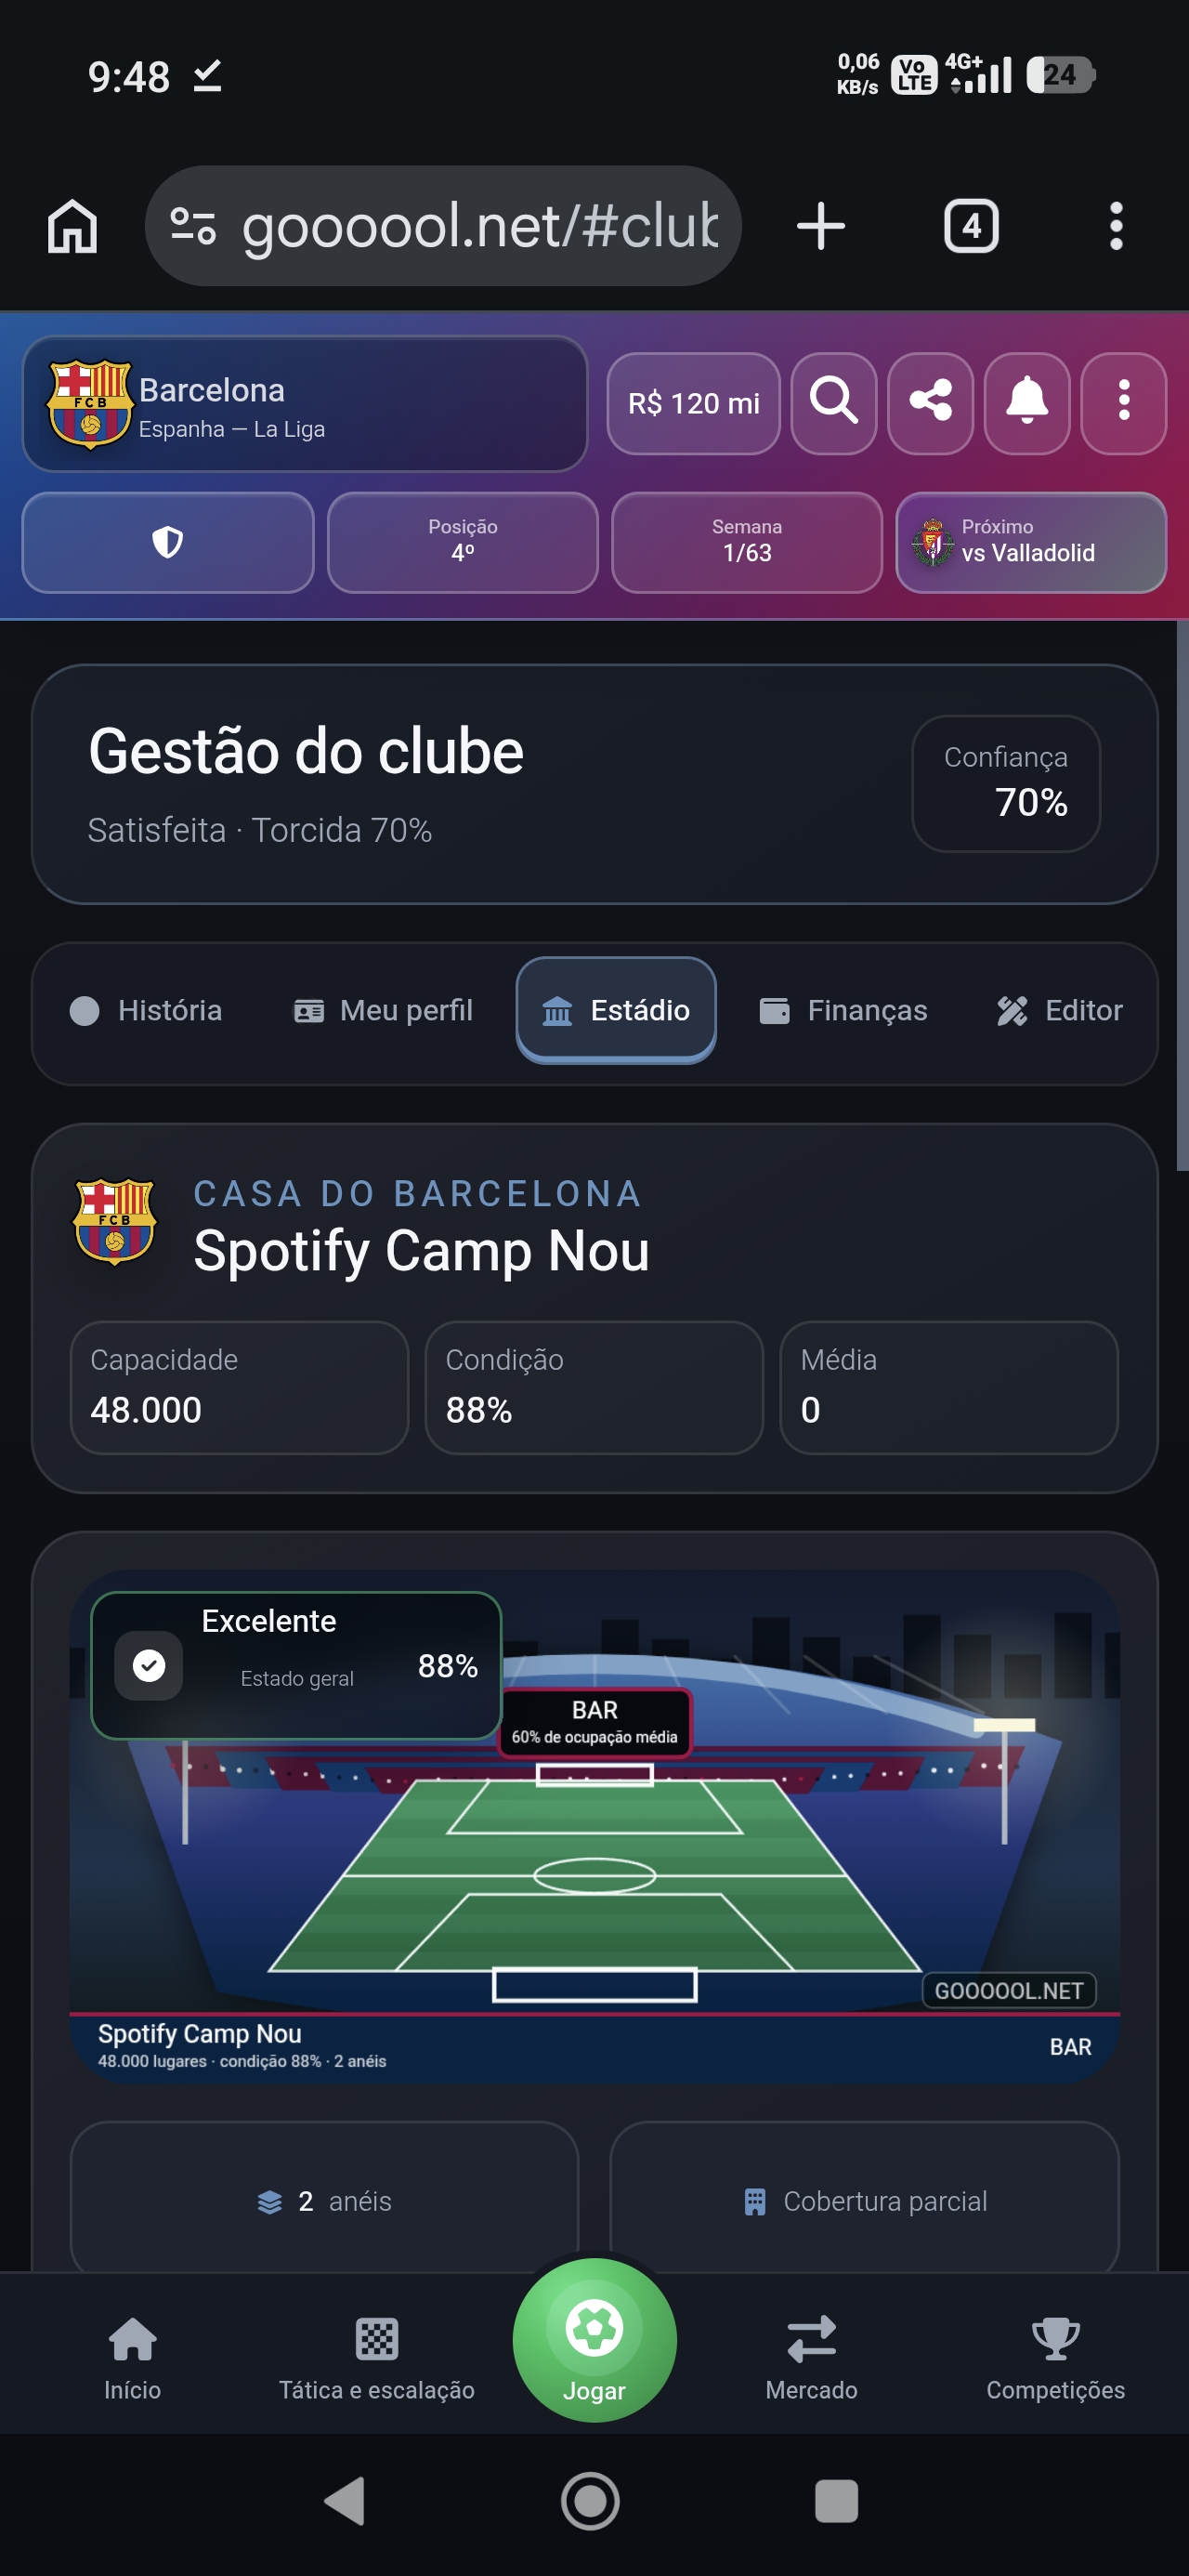Open Chrome browser overflow menu
Screen dimensions: 1189x2576
click(1116, 226)
